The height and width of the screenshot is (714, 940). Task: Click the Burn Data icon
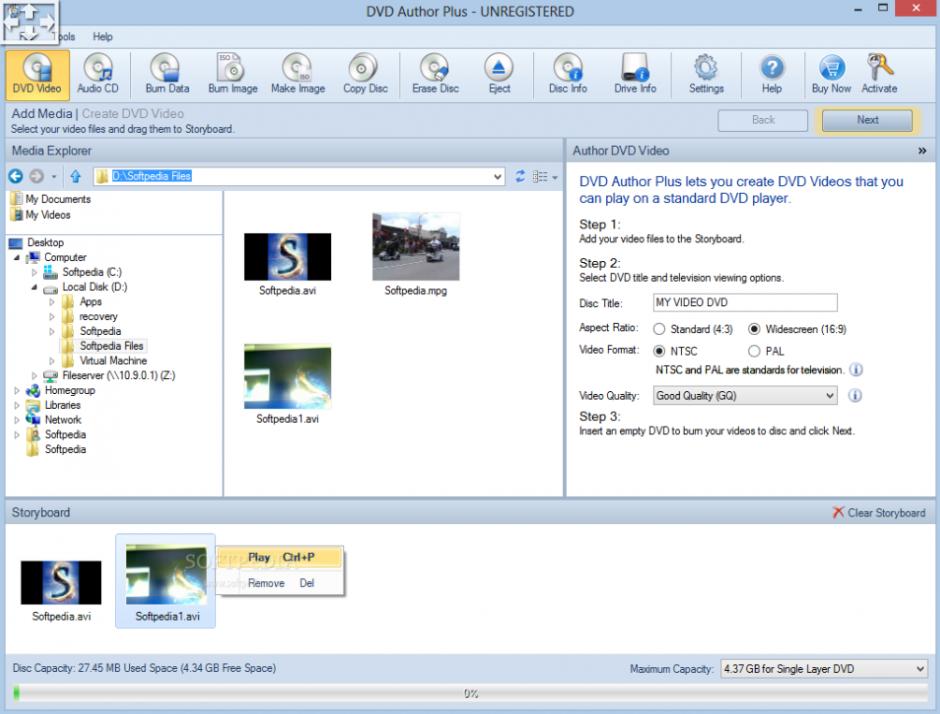167,74
